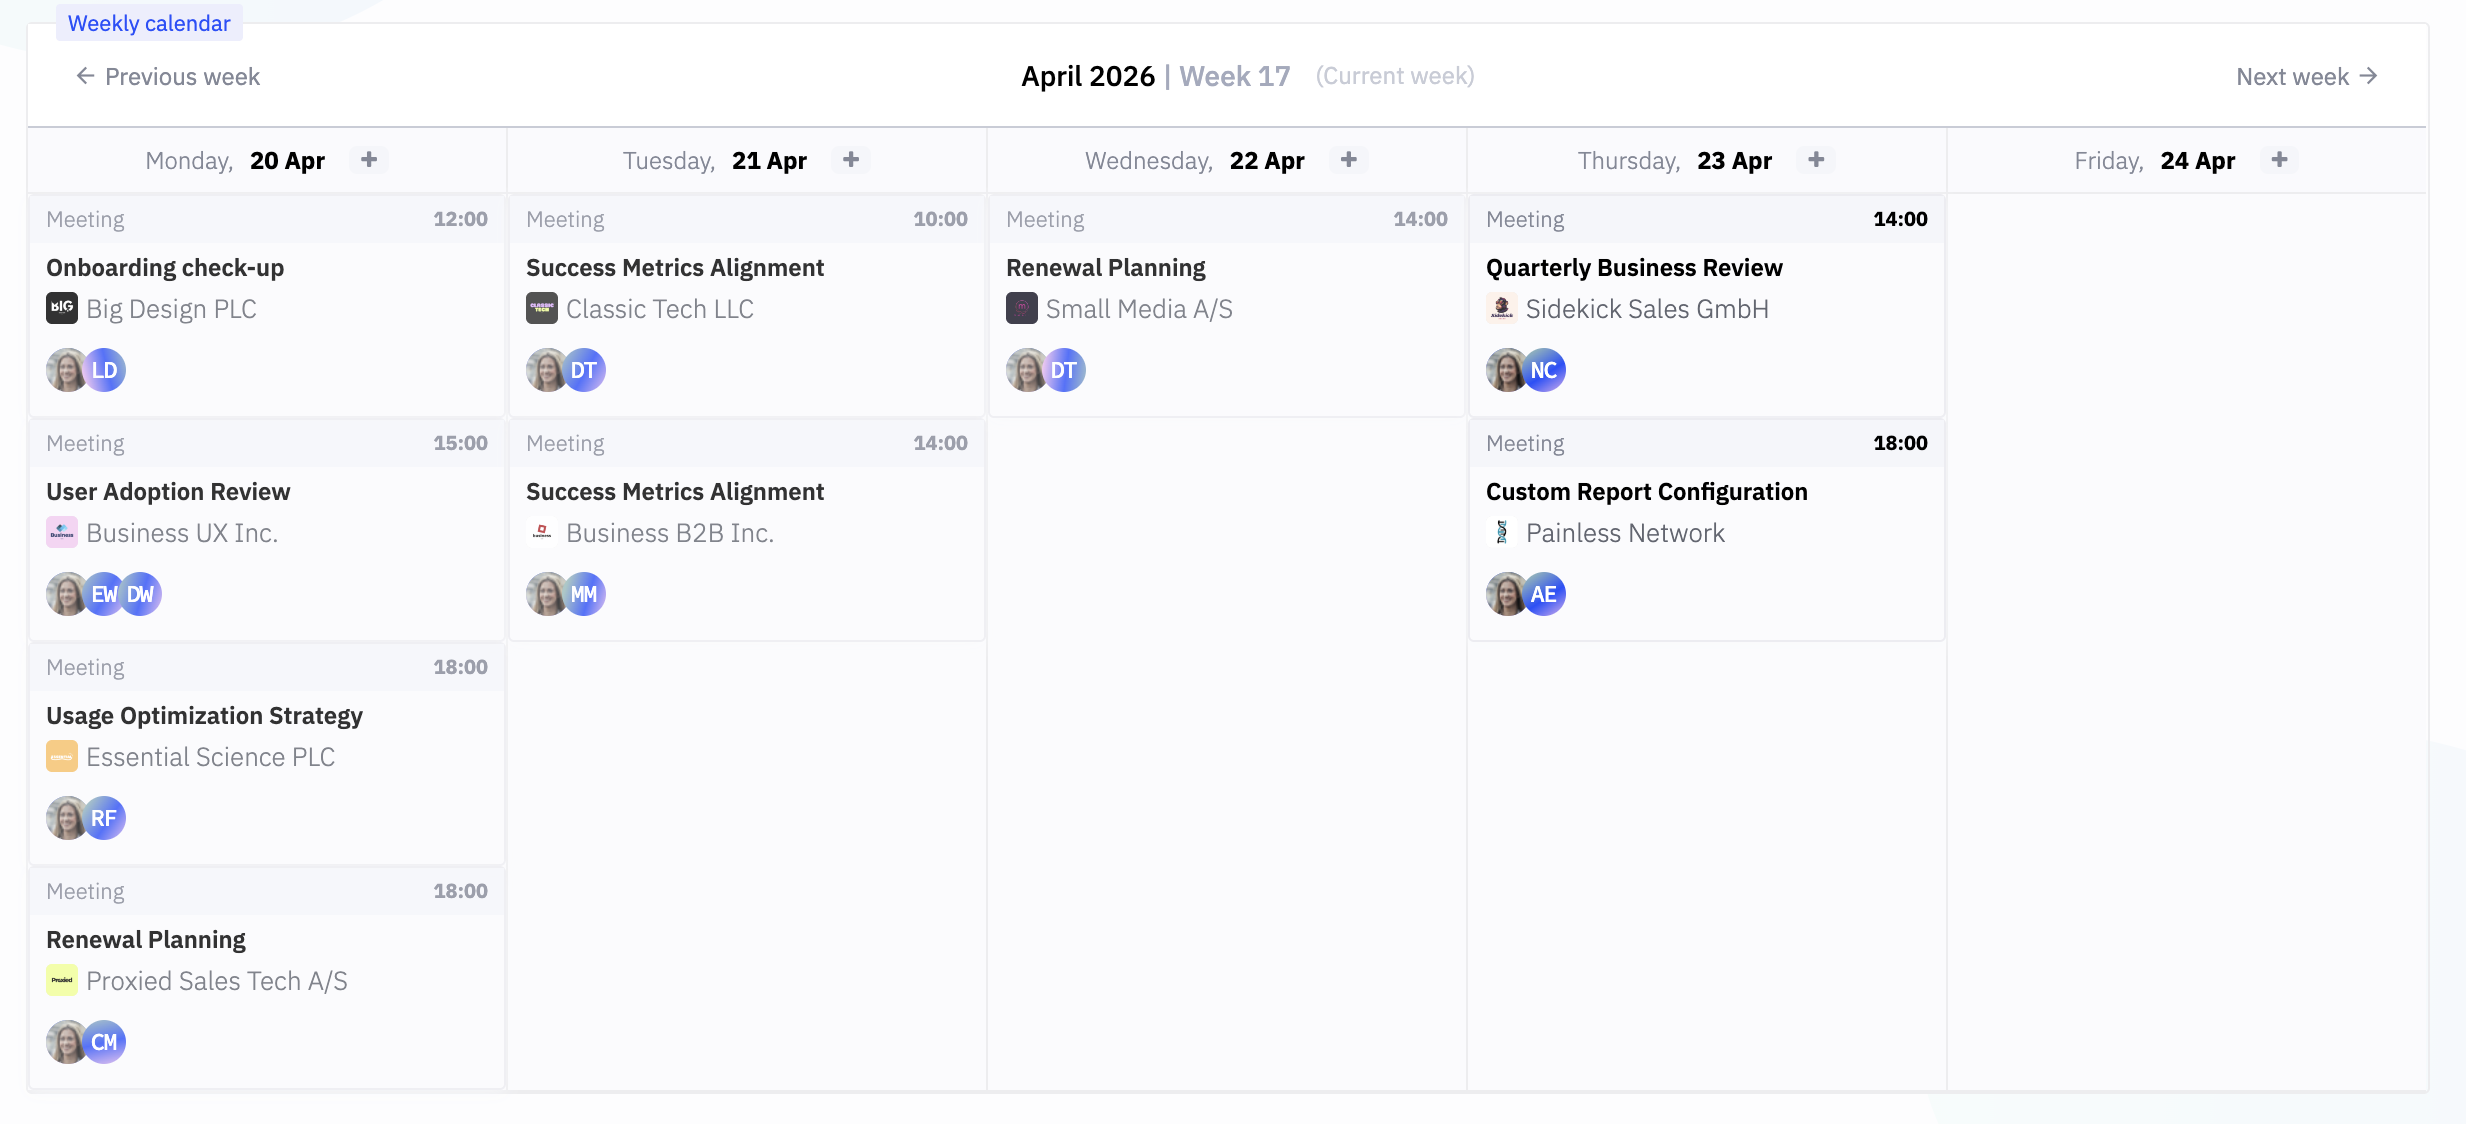This screenshot has width=2466, height=1124.
Task: Click the Big Design PLC logo icon
Action: (x=62, y=309)
